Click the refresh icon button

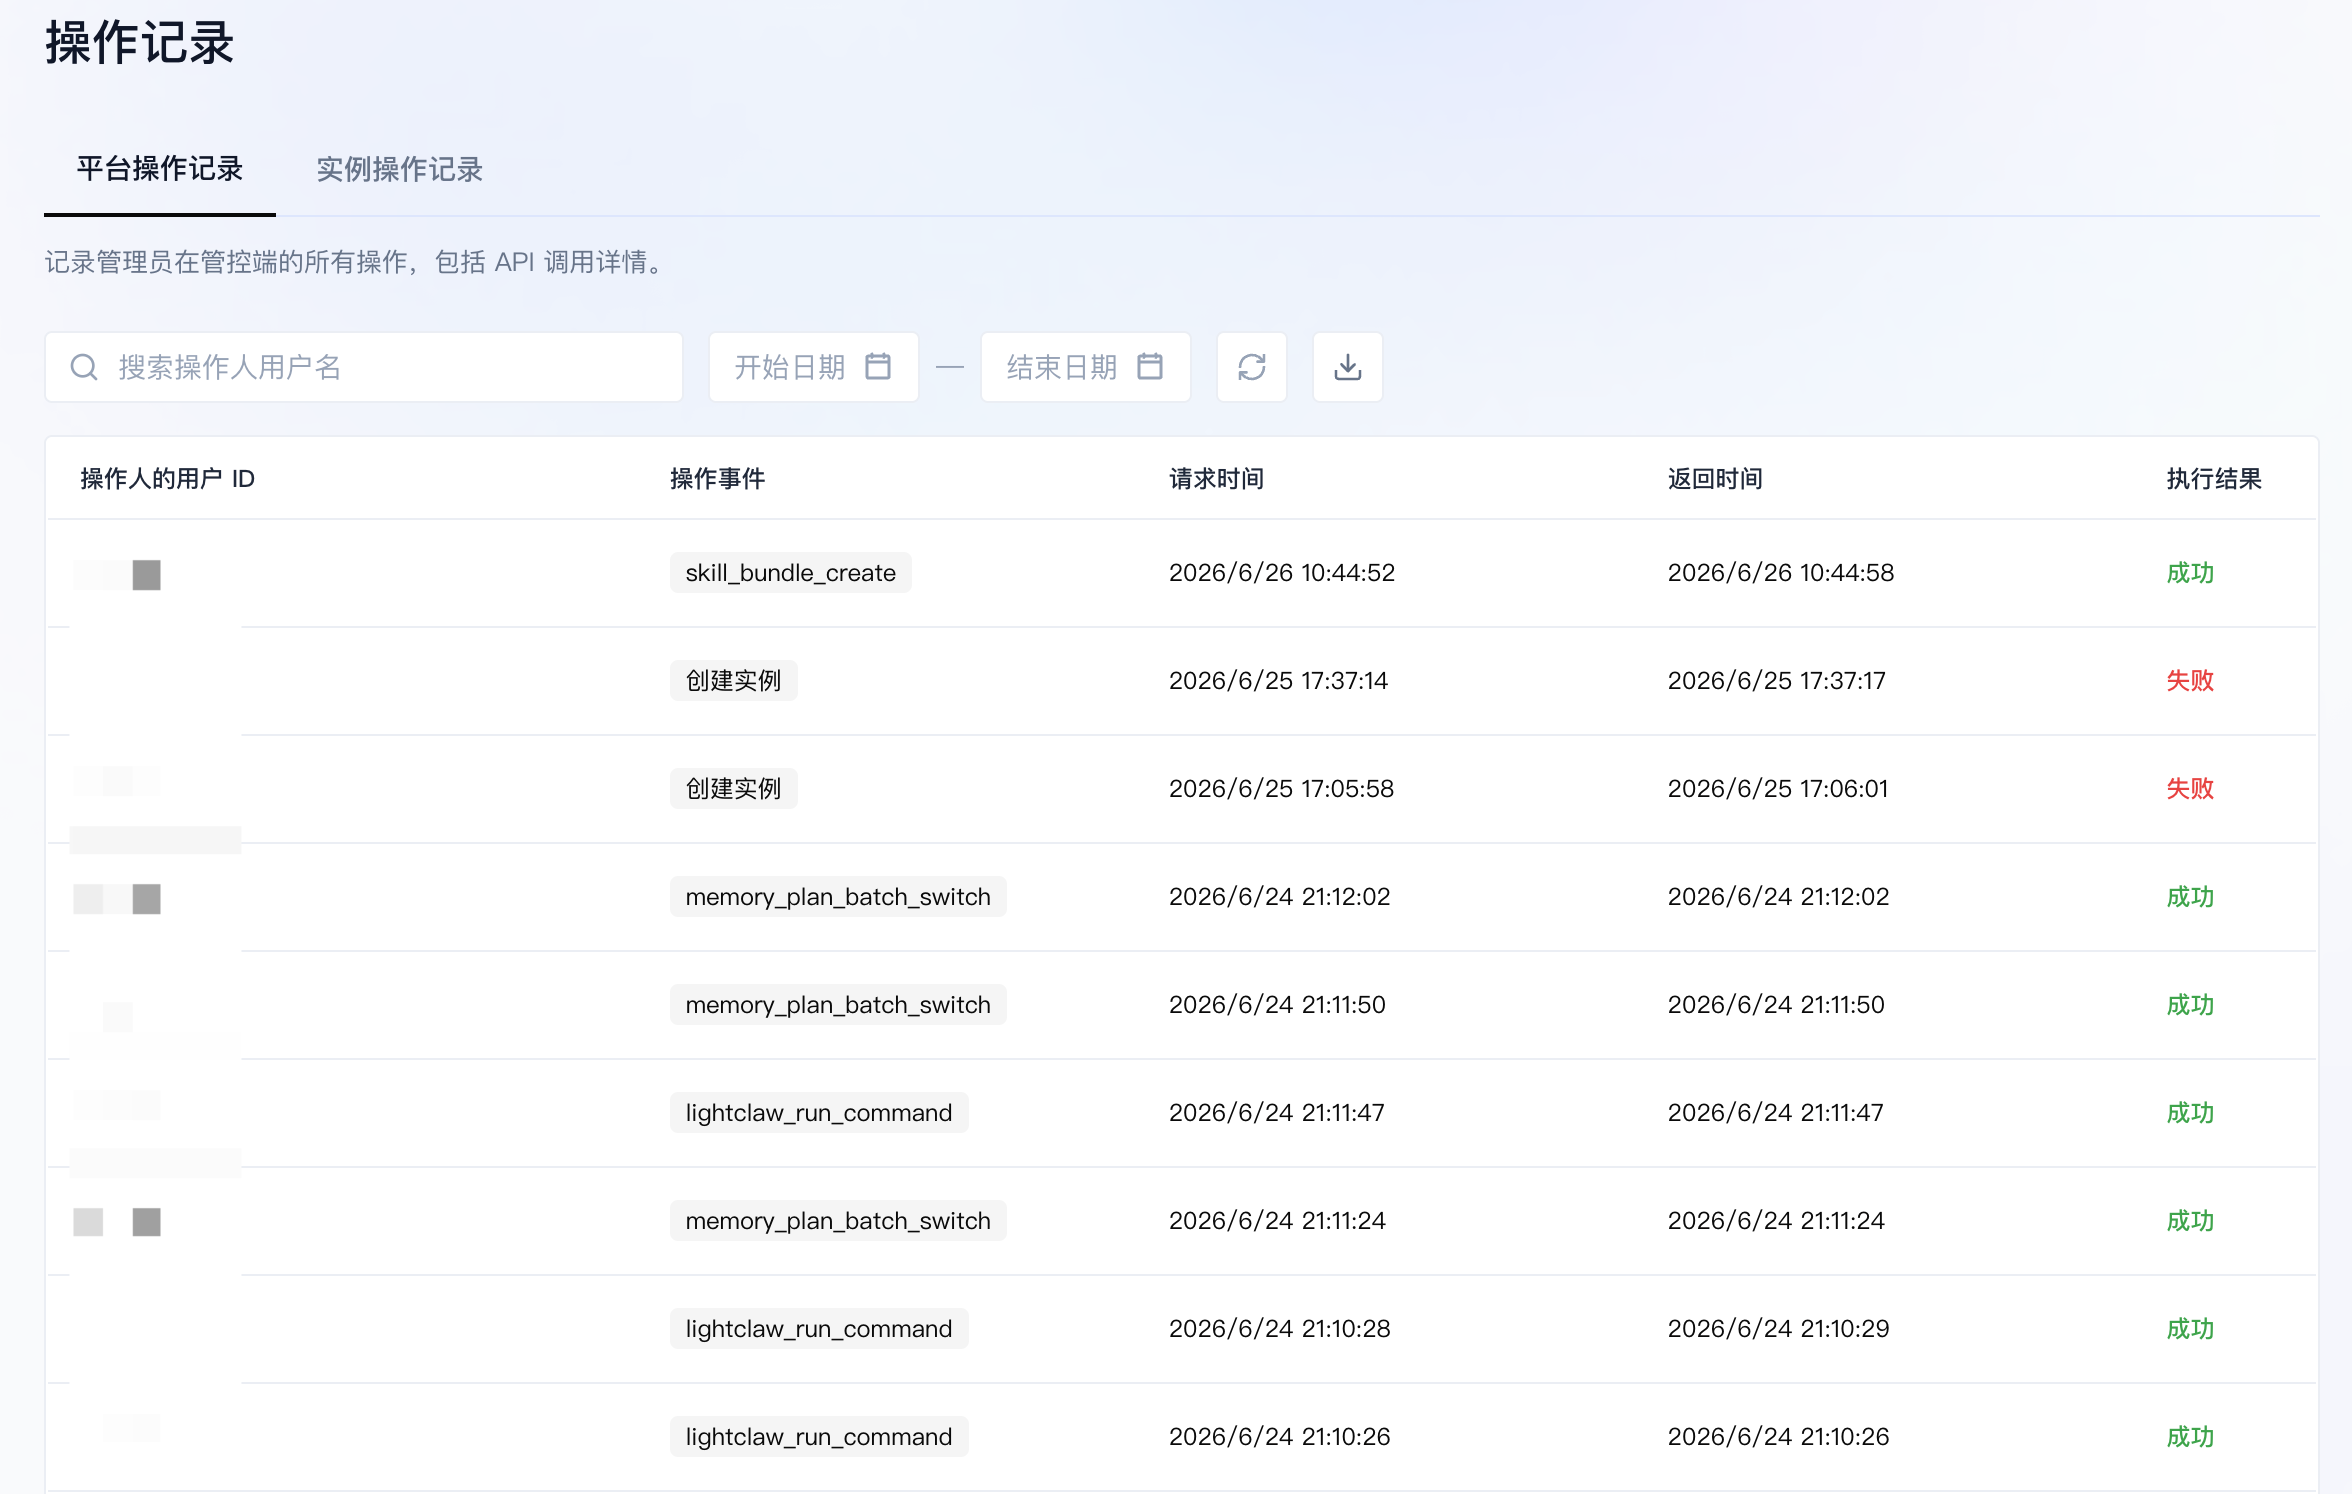[x=1251, y=367]
